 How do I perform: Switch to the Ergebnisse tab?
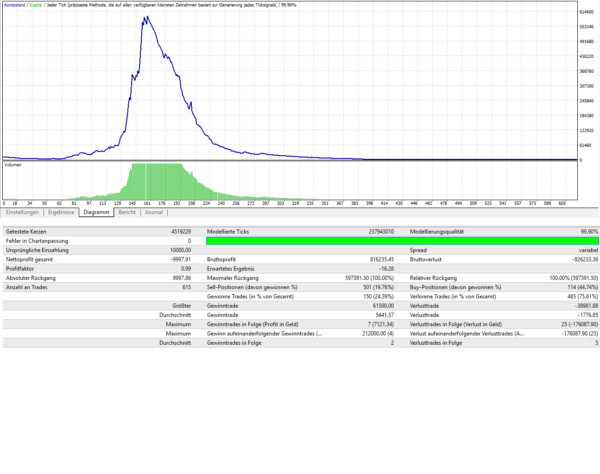click(x=61, y=212)
